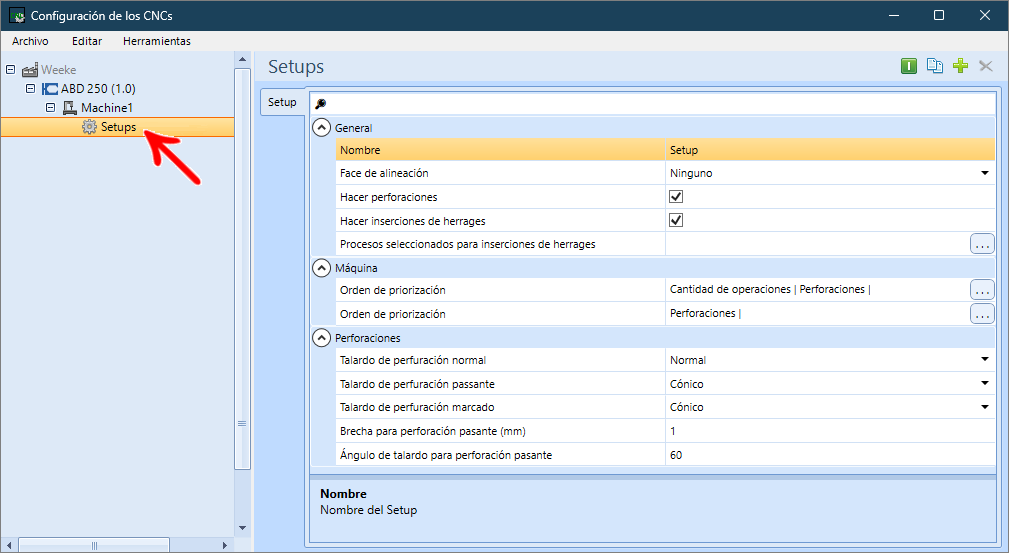Click Procesos seleccionados para inserciones de herrages label
This screenshot has height=554, width=1009.
[x=468, y=245]
